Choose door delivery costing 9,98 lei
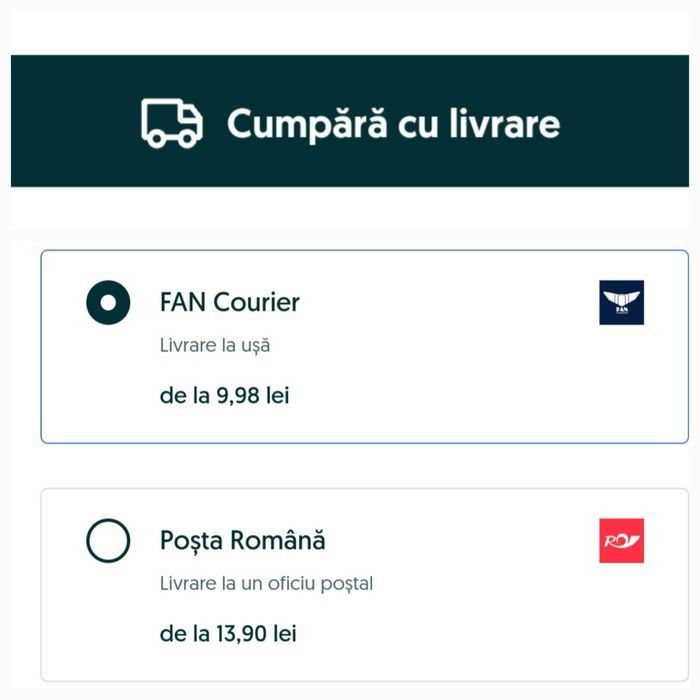Viewport: 700px width, 700px height. (x=364, y=346)
